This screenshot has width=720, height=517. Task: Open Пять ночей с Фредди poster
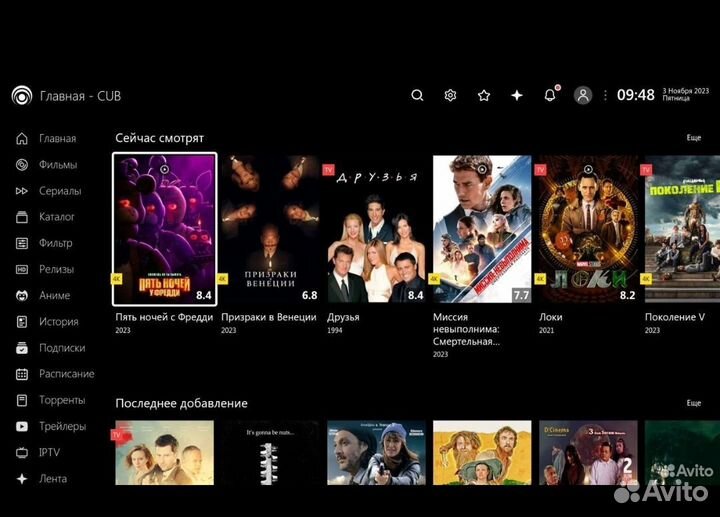coord(164,229)
